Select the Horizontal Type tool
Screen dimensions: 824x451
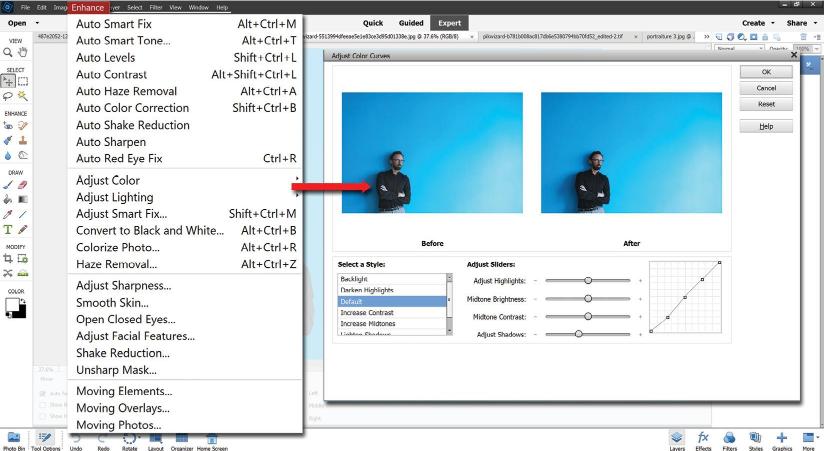[7, 229]
